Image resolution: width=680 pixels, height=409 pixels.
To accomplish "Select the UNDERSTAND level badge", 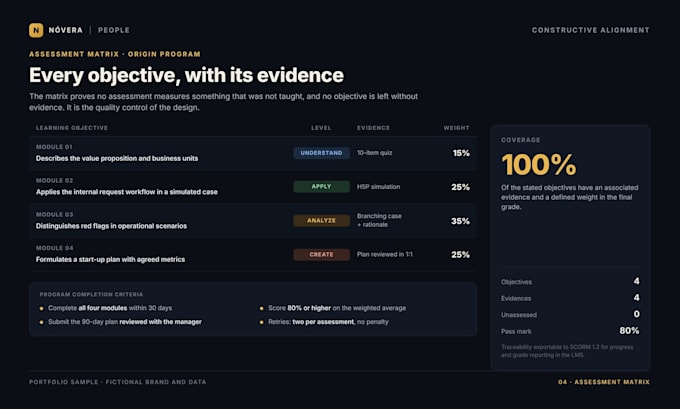I will pyautogui.click(x=321, y=153).
